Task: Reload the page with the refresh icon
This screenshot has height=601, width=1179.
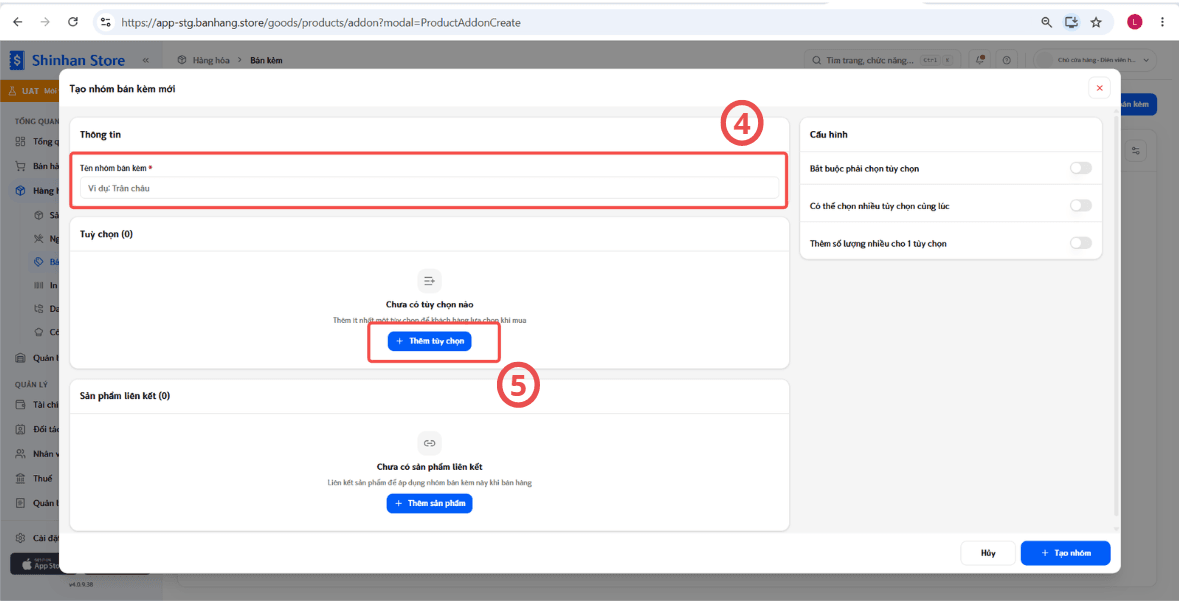Action: point(73,22)
